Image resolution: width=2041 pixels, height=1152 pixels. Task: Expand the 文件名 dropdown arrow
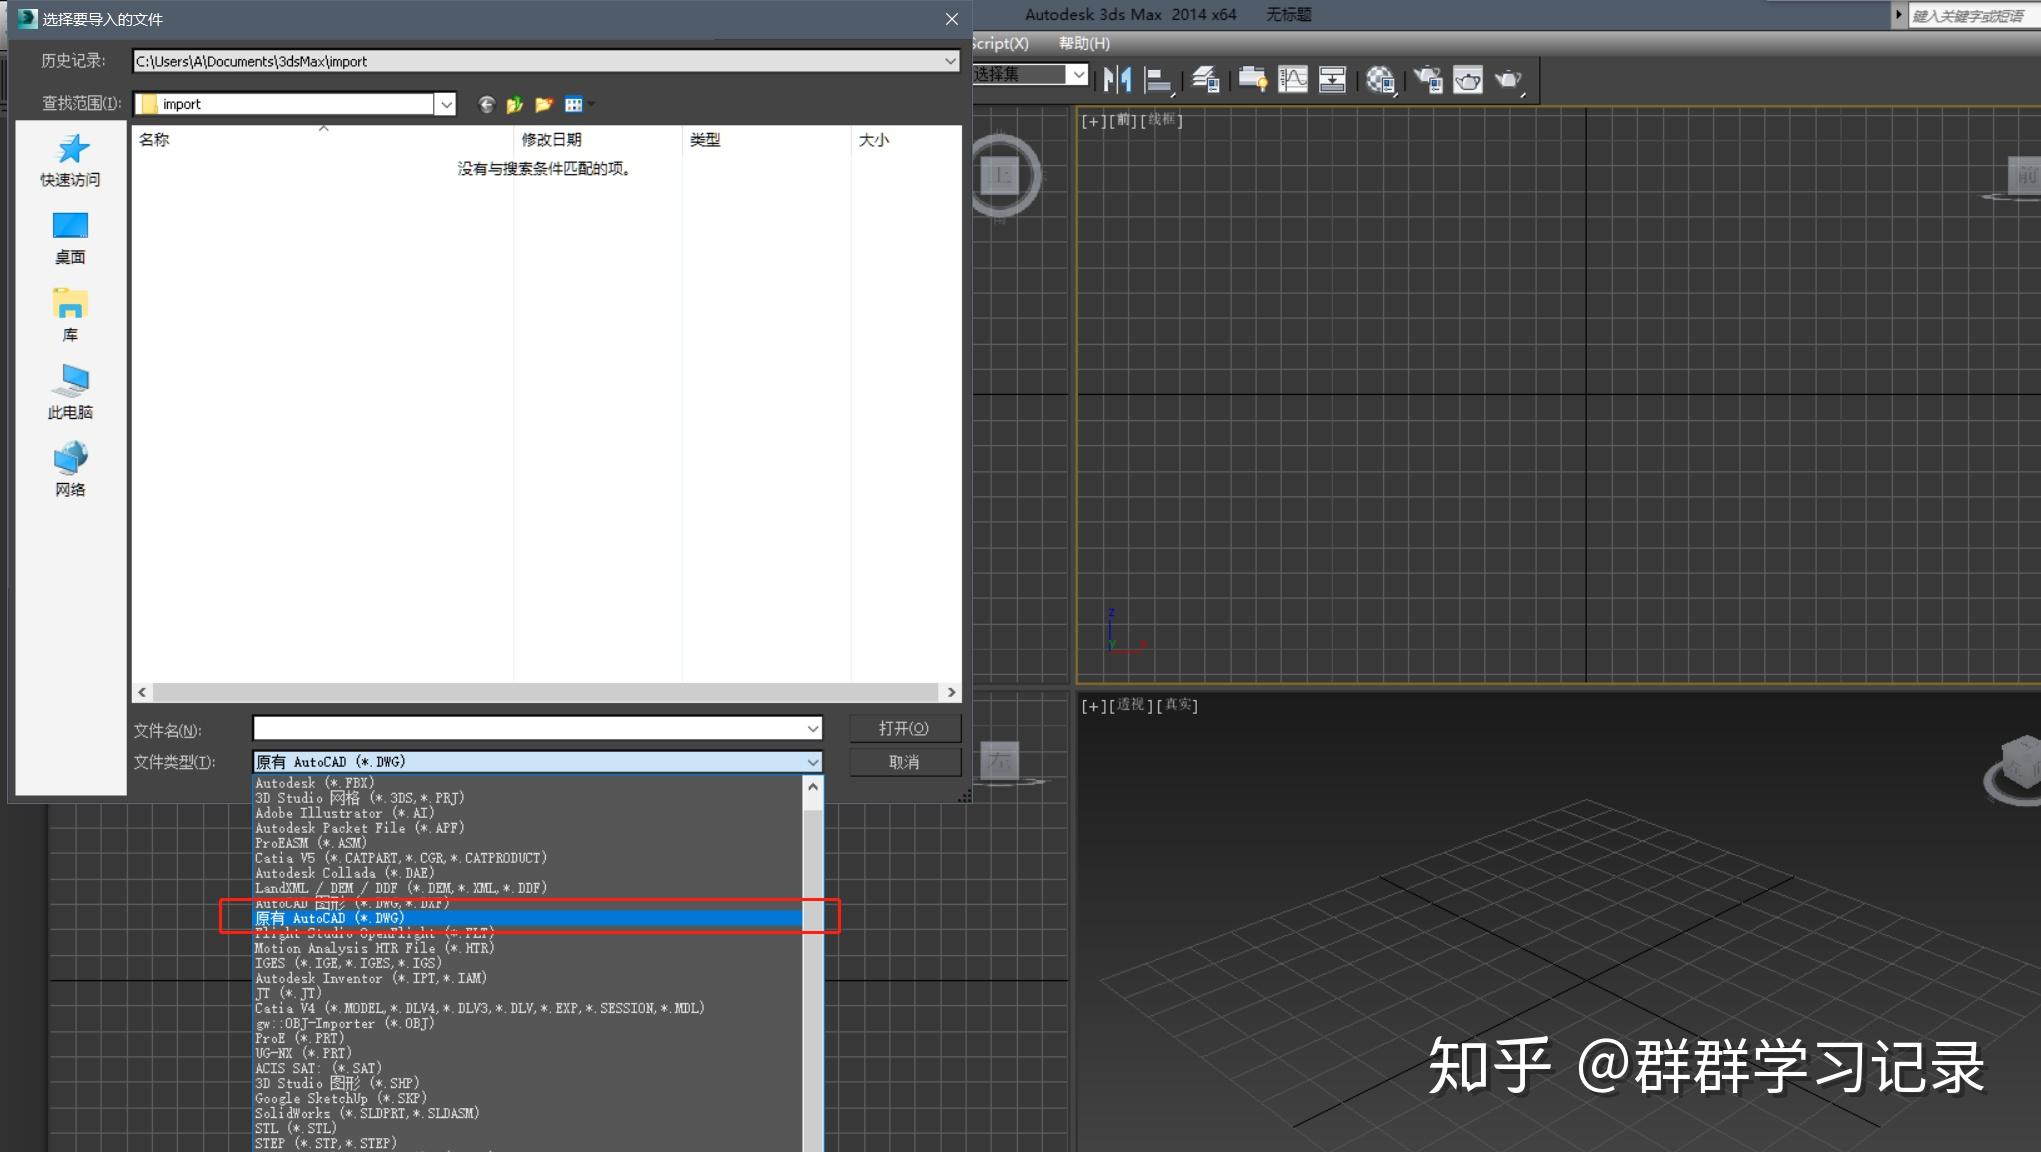813,729
